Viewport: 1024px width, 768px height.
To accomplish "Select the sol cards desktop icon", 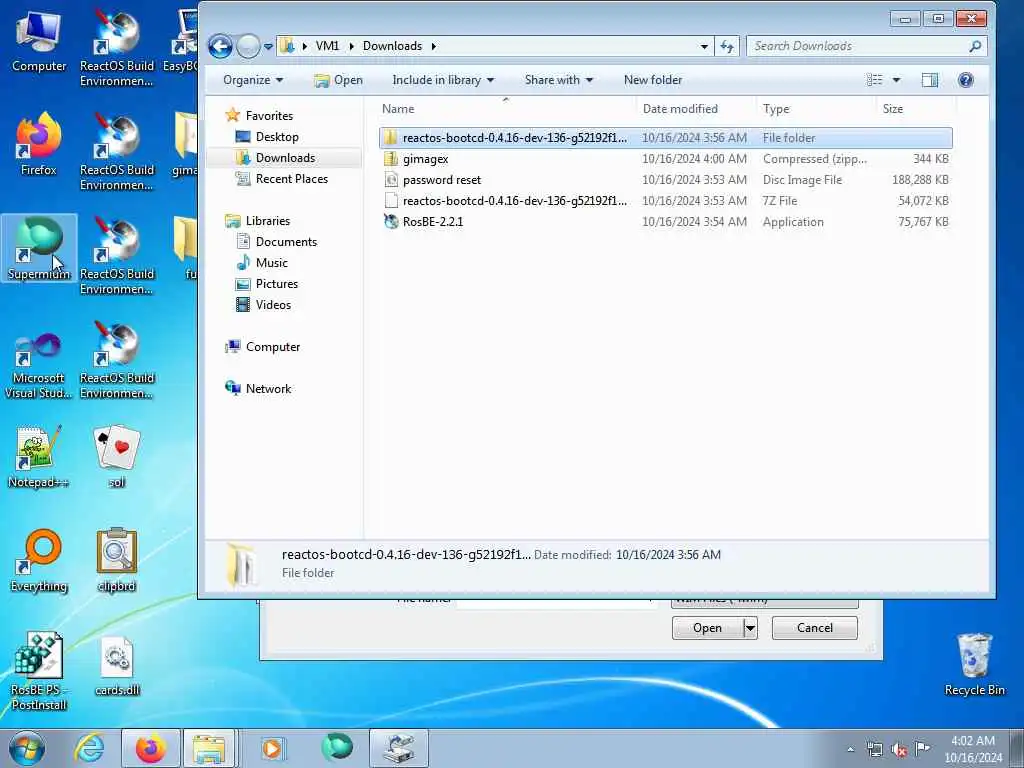I will point(117,456).
